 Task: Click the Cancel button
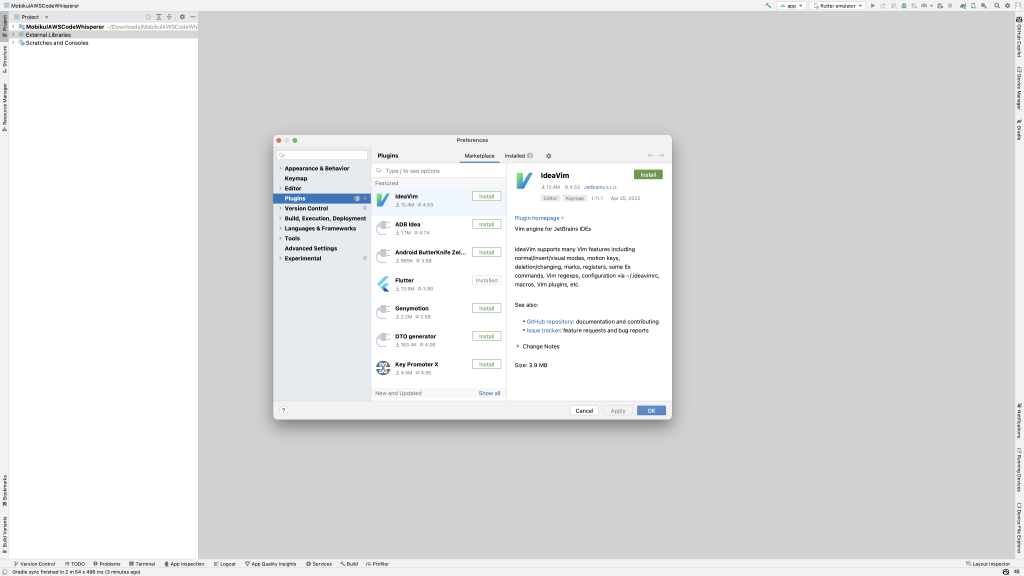coord(584,411)
